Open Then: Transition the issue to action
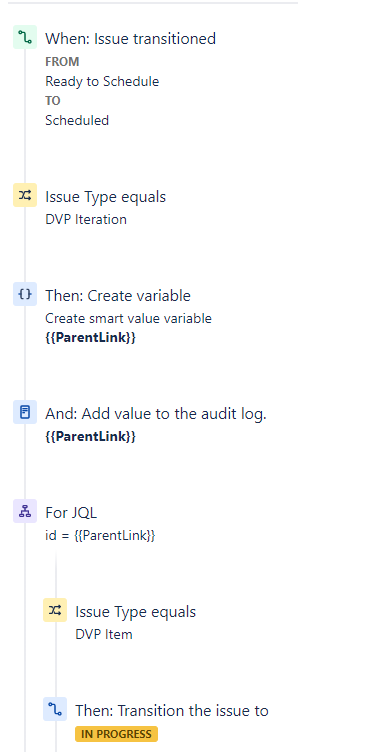Image resolution: width=380 pixels, height=752 pixels. click(x=172, y=710)
